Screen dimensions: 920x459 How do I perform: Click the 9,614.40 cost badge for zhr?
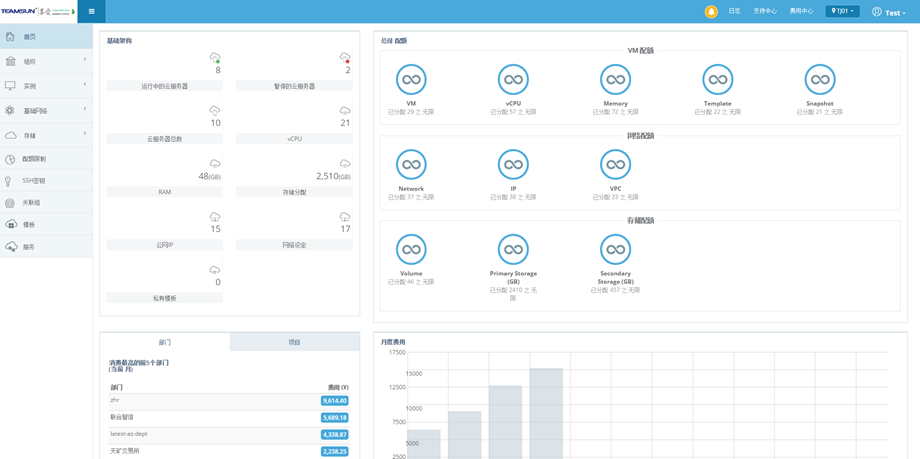335,401
